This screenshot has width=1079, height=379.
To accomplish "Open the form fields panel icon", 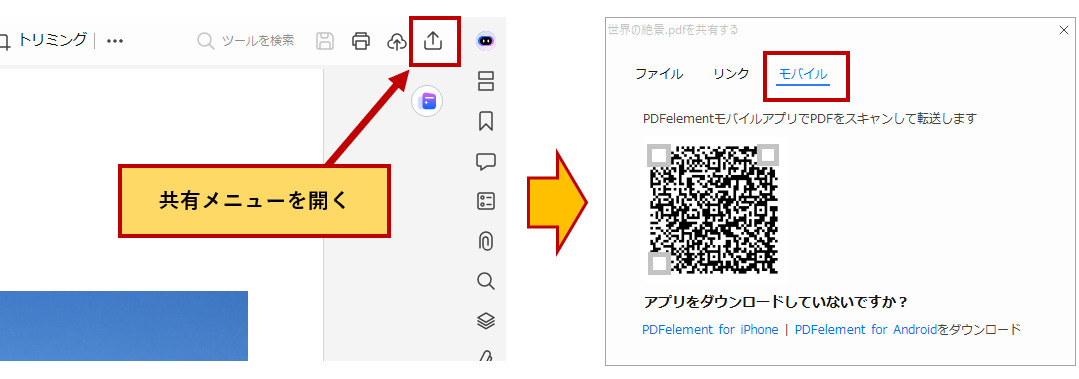I will [486, 201].
